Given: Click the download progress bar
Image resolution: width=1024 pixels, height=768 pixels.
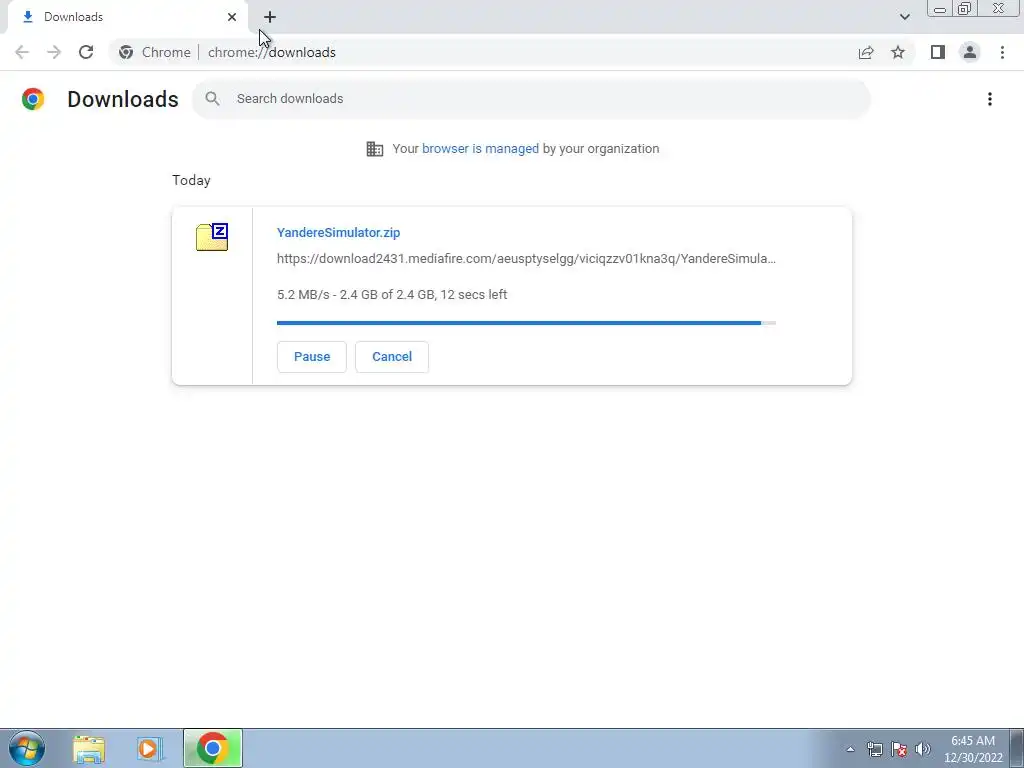Looking at the screenshot, I should [x=526, y=323].
